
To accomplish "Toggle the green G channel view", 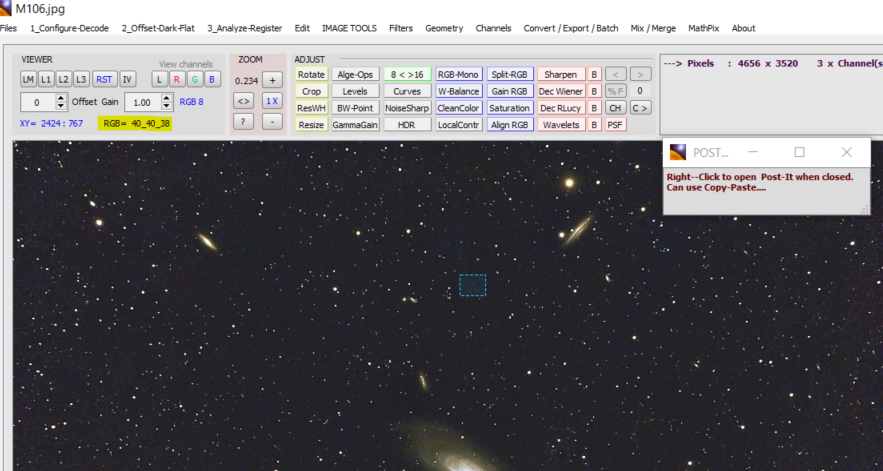I will point(195,79).
